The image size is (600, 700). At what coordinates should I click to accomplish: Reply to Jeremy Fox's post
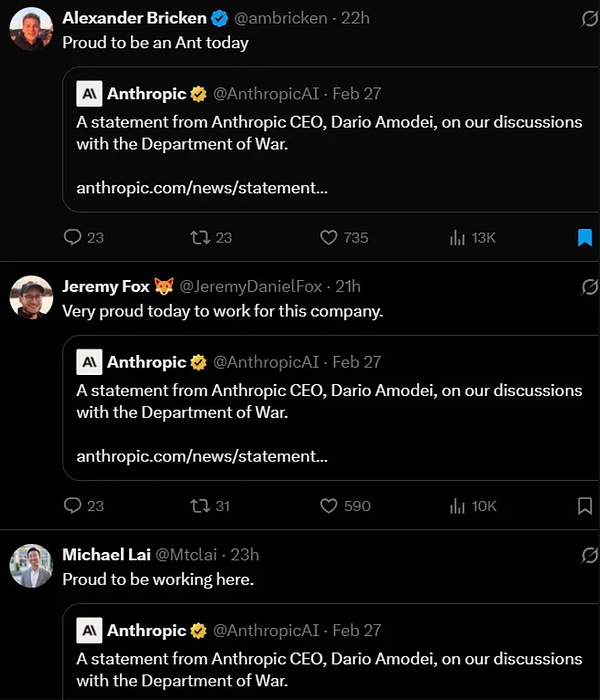pyautogui.click(x=72, y=506)
